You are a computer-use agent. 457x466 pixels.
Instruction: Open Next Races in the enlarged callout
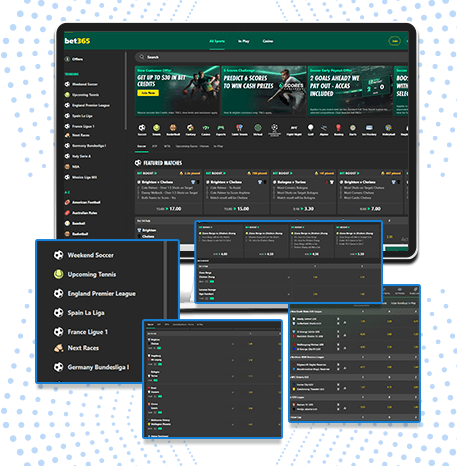tap(83, 348)
